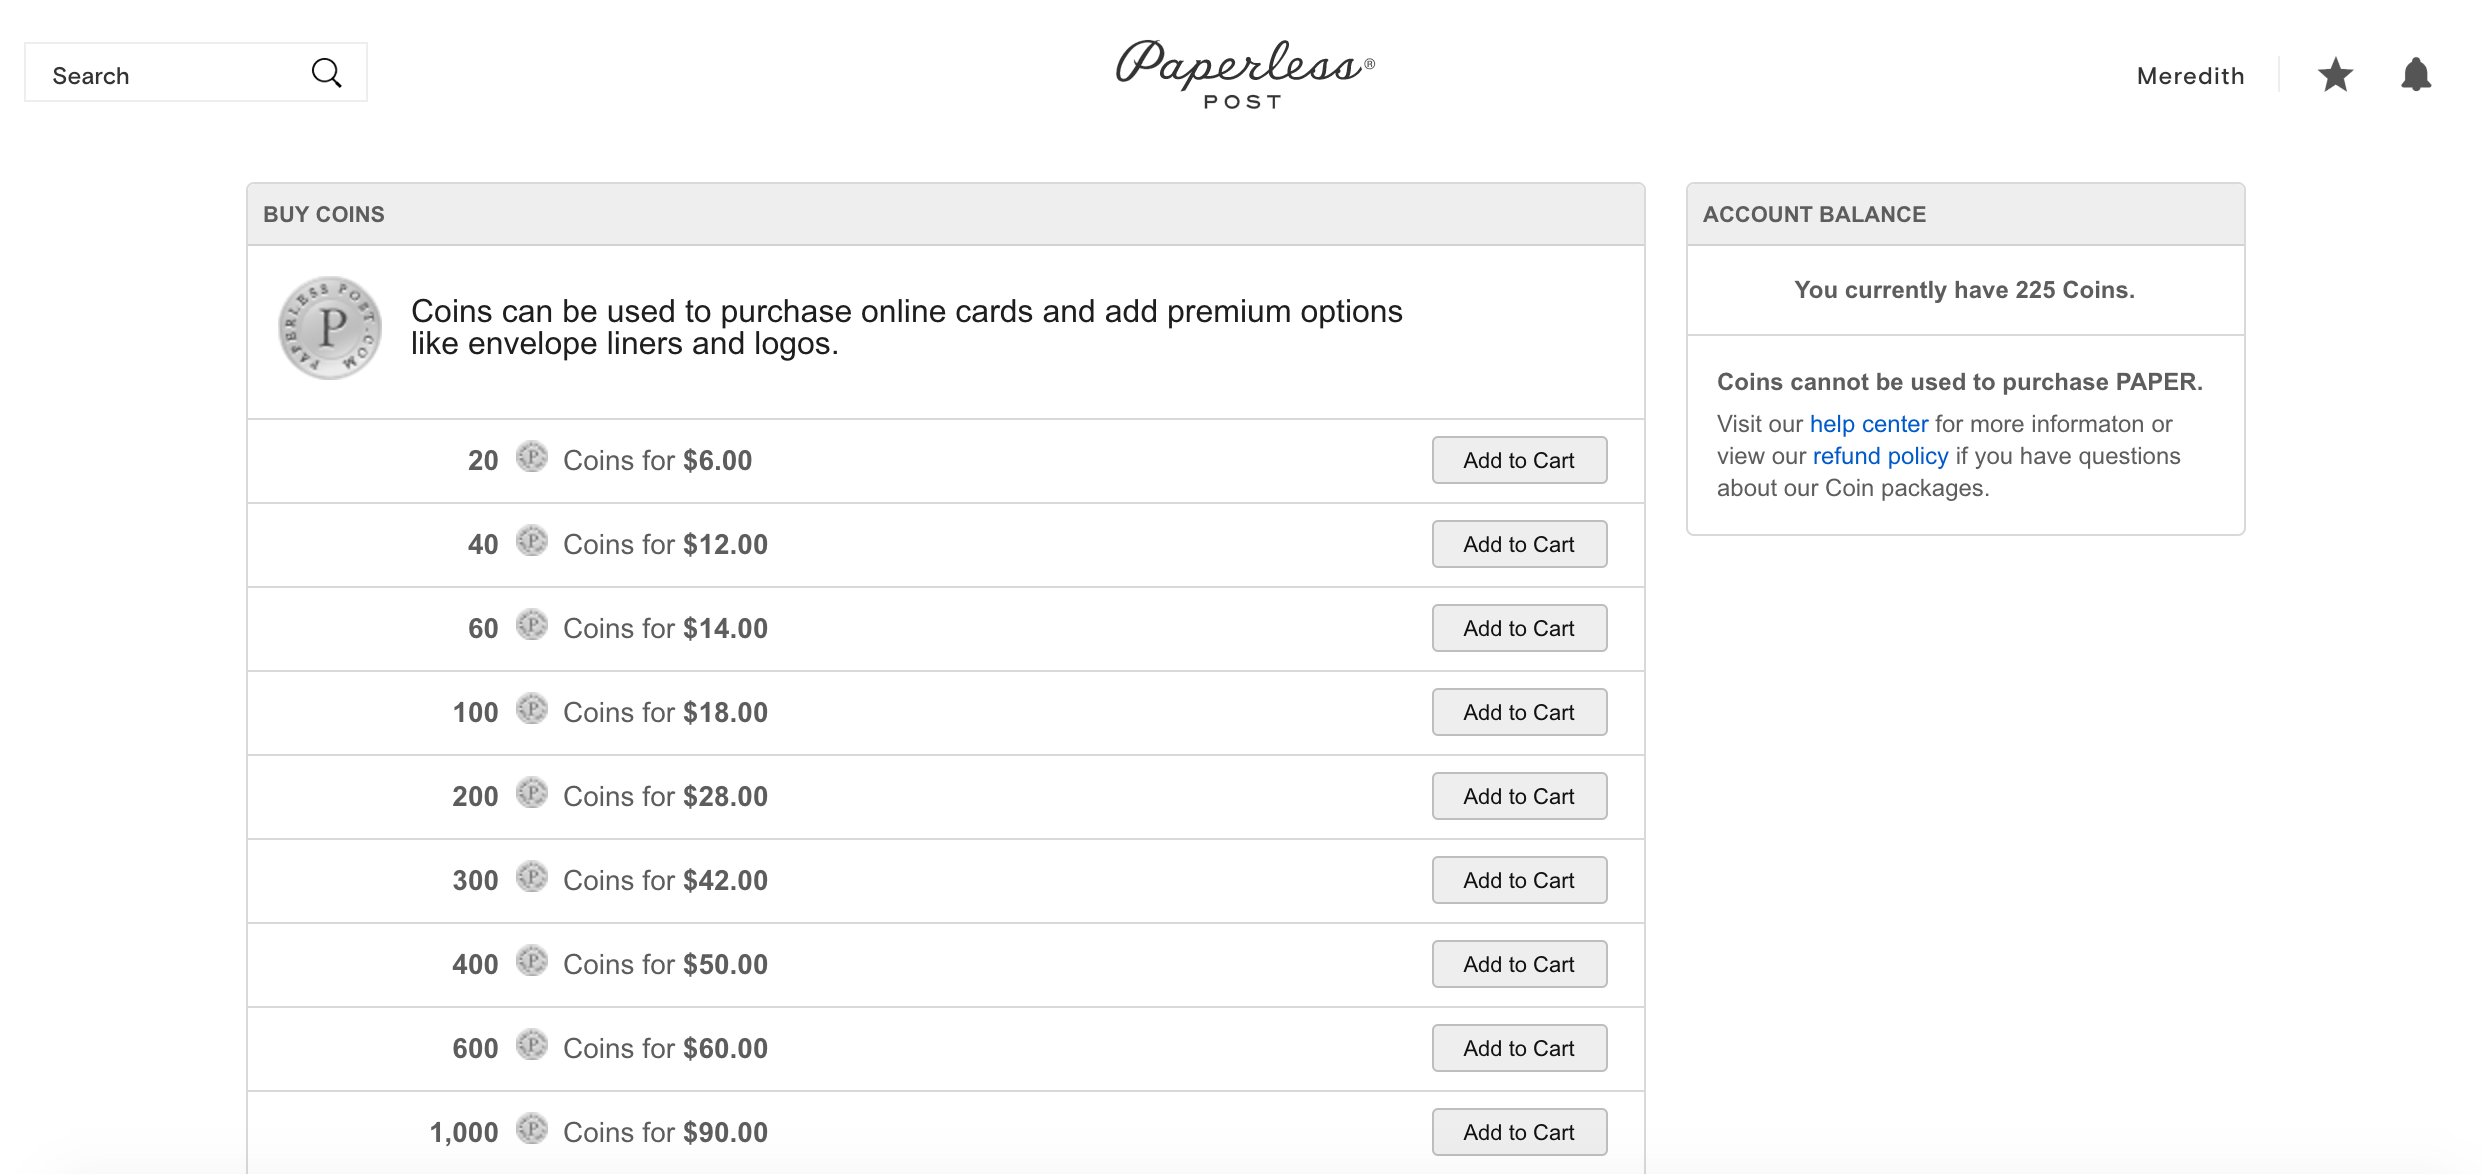Click the '$12.00' price text
The width and height of the screenshot is (2482, 1174).
click(725, 544)
